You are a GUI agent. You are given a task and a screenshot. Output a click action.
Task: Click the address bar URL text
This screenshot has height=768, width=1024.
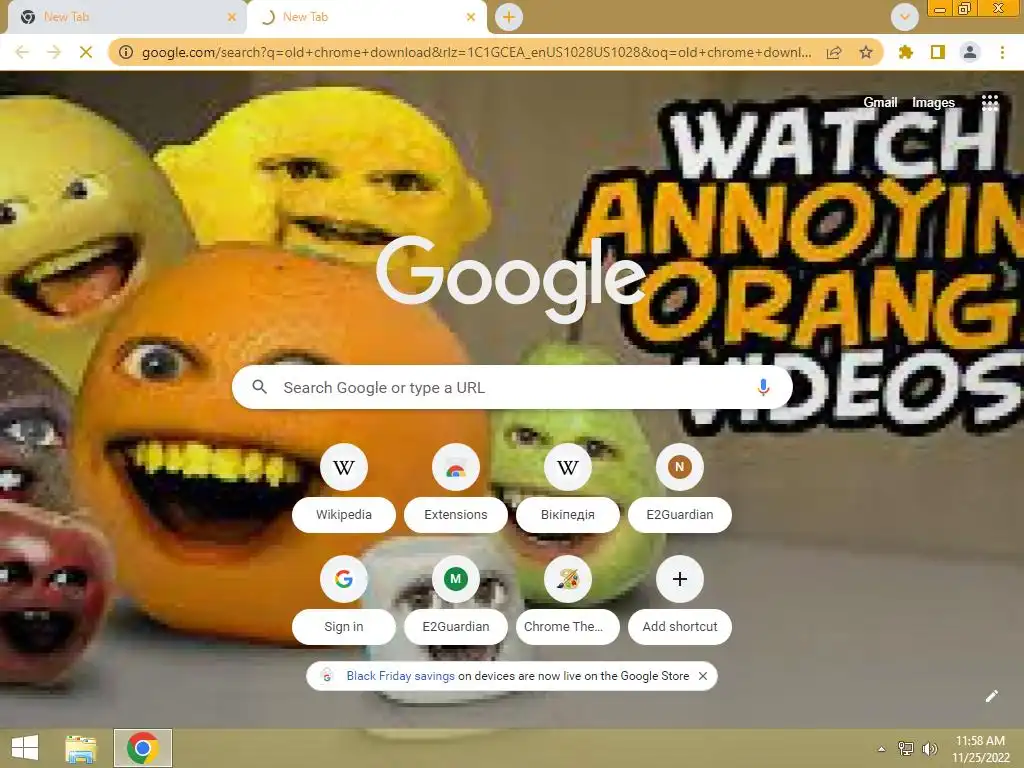pos(476,52)
